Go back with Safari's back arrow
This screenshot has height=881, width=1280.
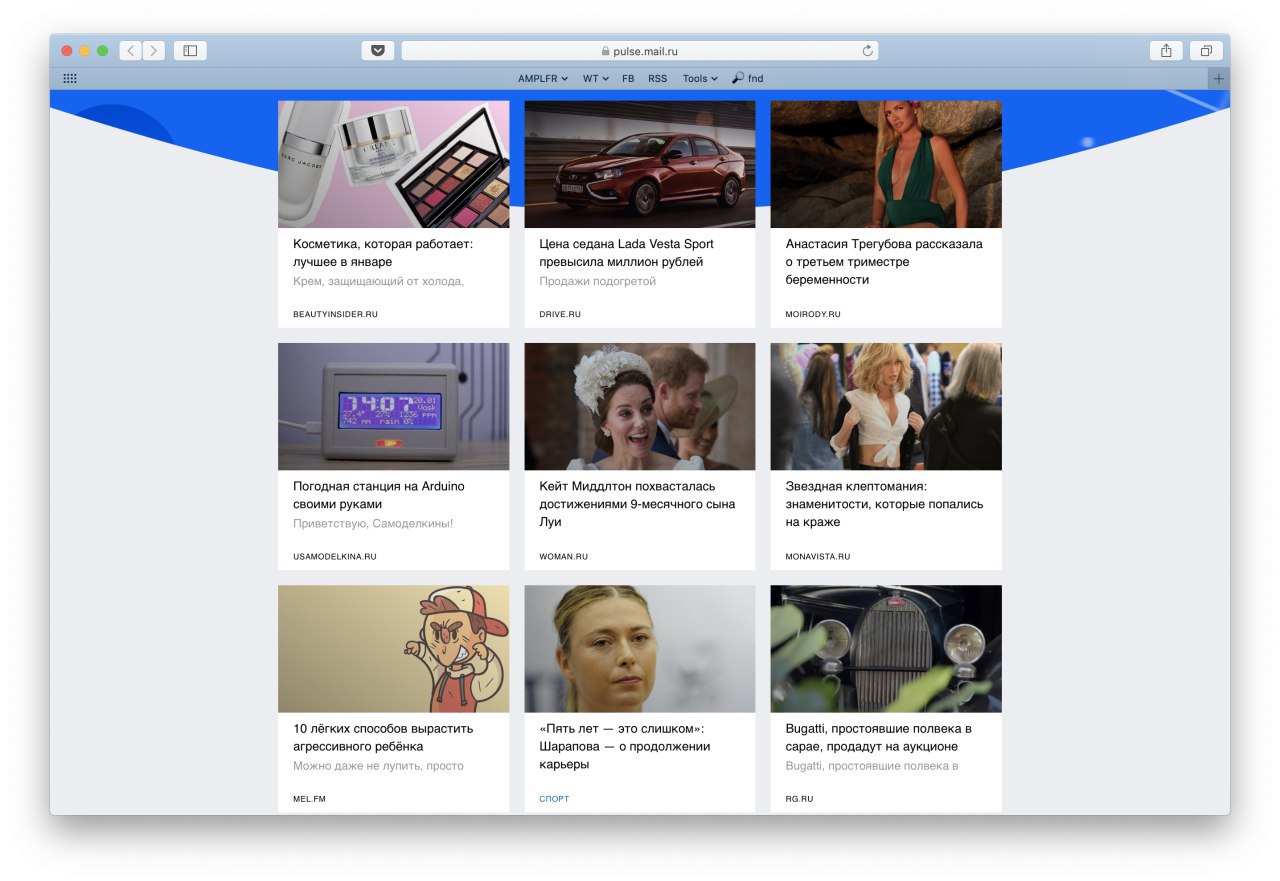pyautogui.click(x=130, y=50)
